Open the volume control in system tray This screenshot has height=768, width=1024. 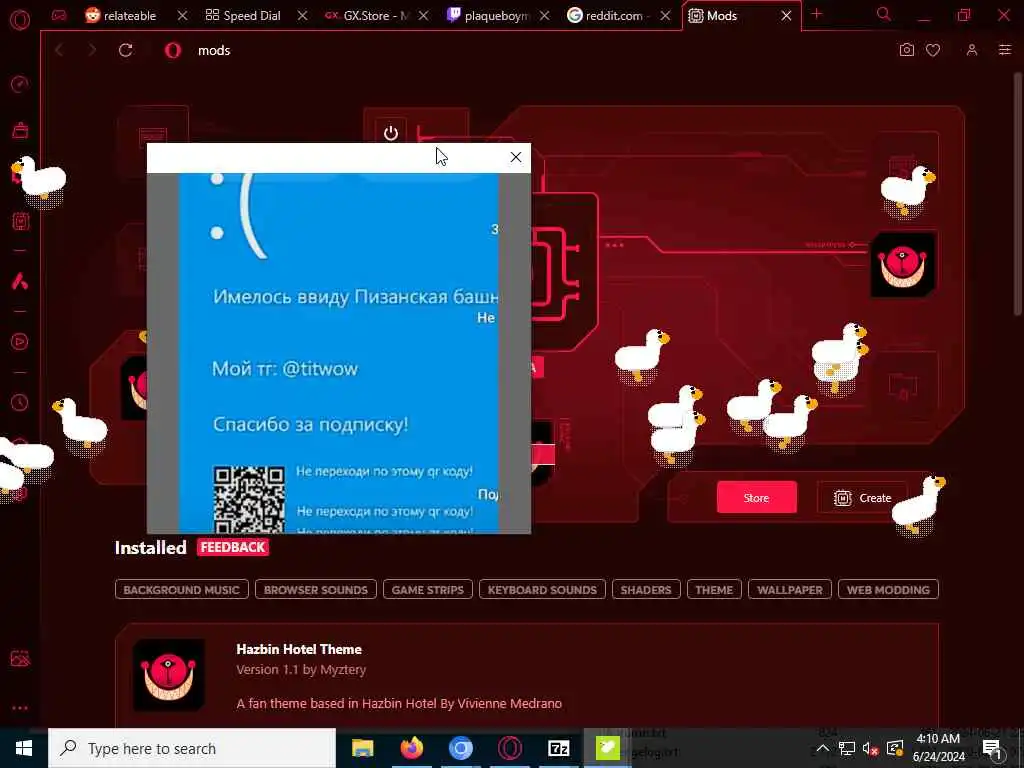tap(870, 748)
